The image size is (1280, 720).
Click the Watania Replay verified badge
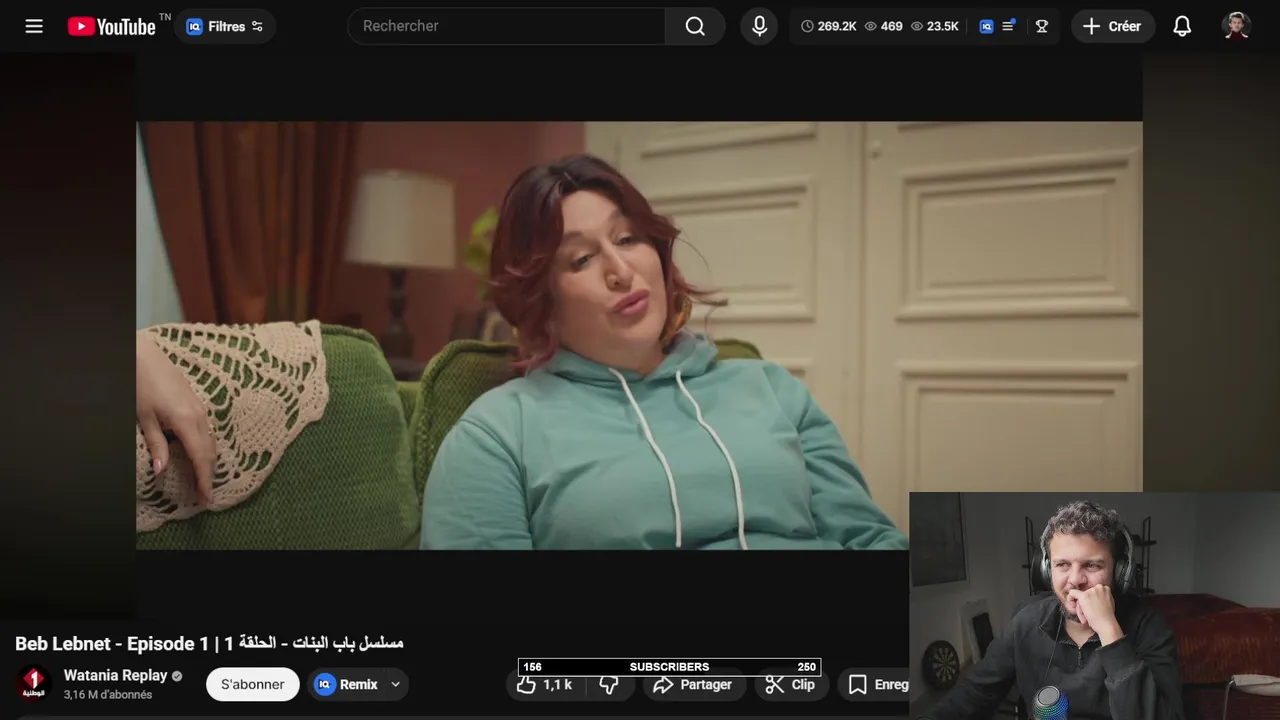click(177, 676)
